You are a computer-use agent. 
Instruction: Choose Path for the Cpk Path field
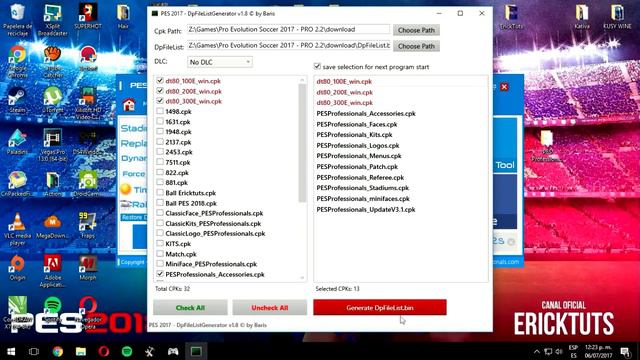tap(416, 30)
